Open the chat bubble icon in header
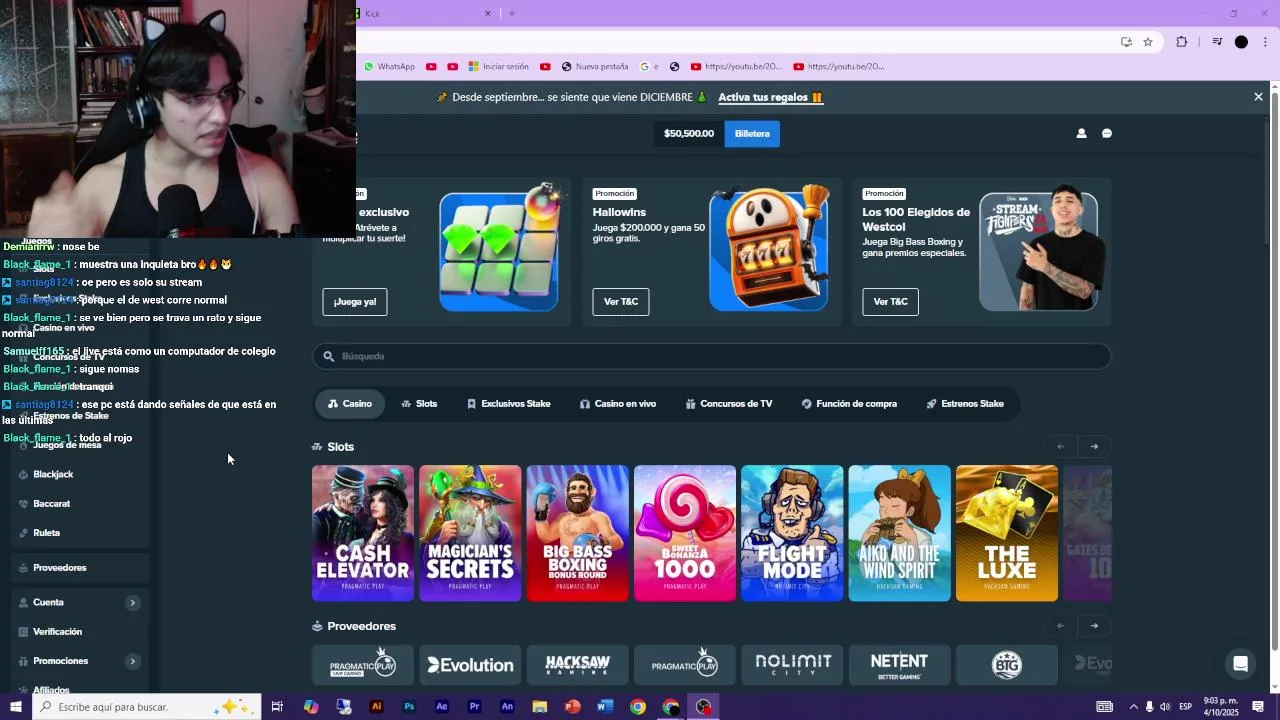Image resolution: width=1280 pixels, height=720 pixels. point(1107,133)
